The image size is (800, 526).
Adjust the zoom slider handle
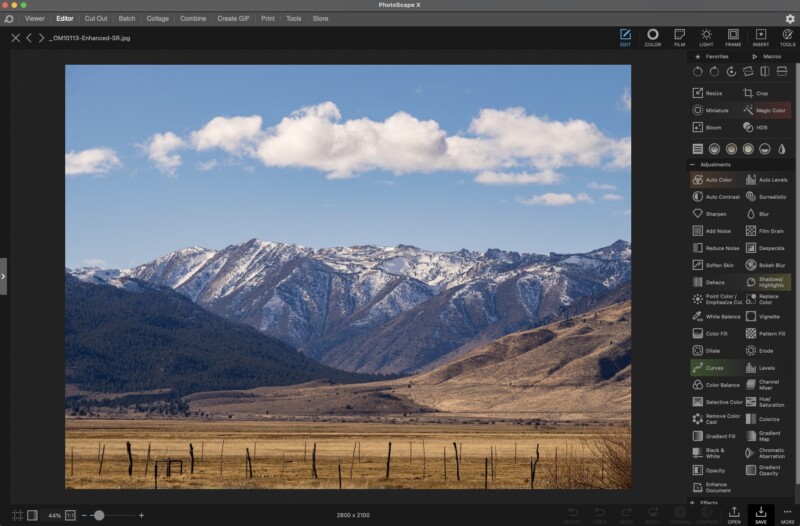tap(98, 515)
